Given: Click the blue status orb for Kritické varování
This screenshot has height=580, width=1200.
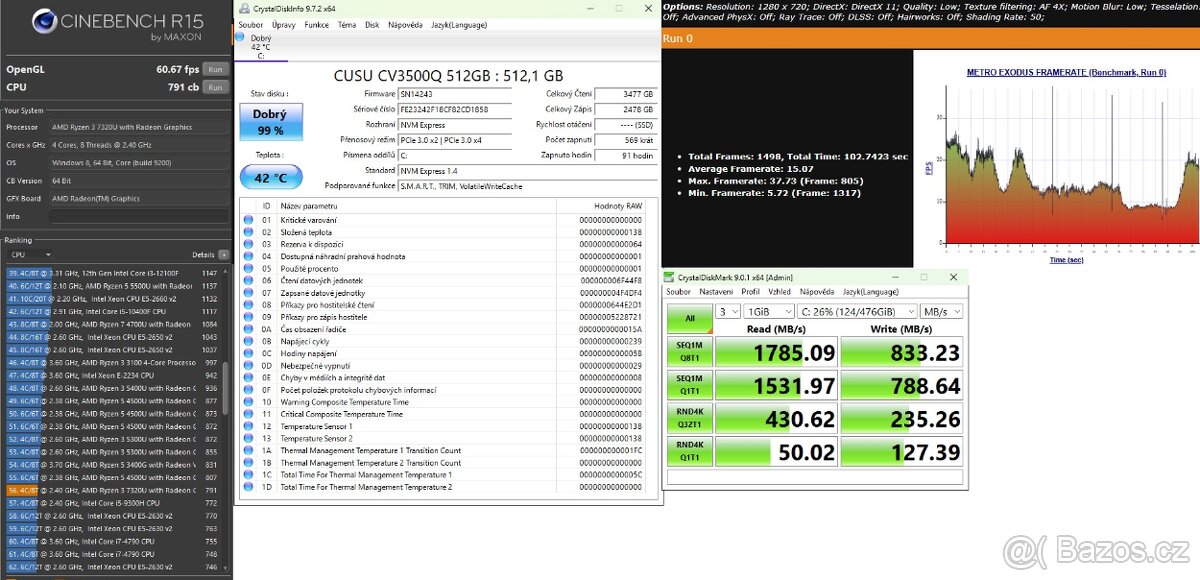Looking at the screenshot, I should click(249, 220).
